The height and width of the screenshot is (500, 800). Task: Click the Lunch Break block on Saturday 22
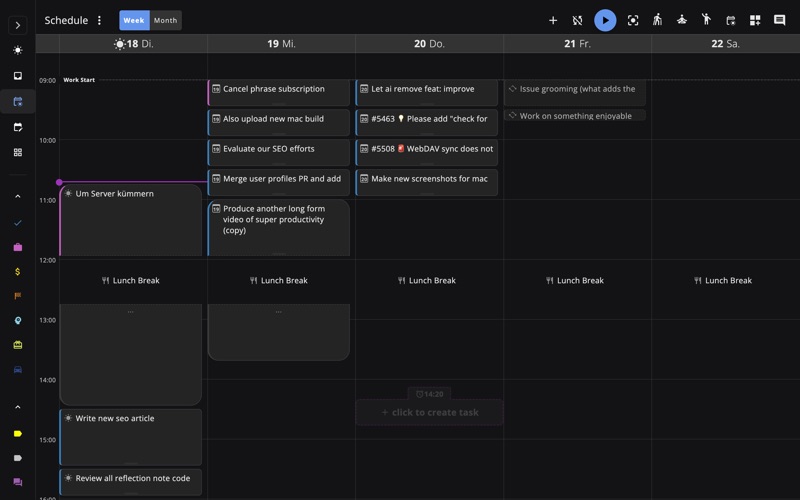pos(723,280)
